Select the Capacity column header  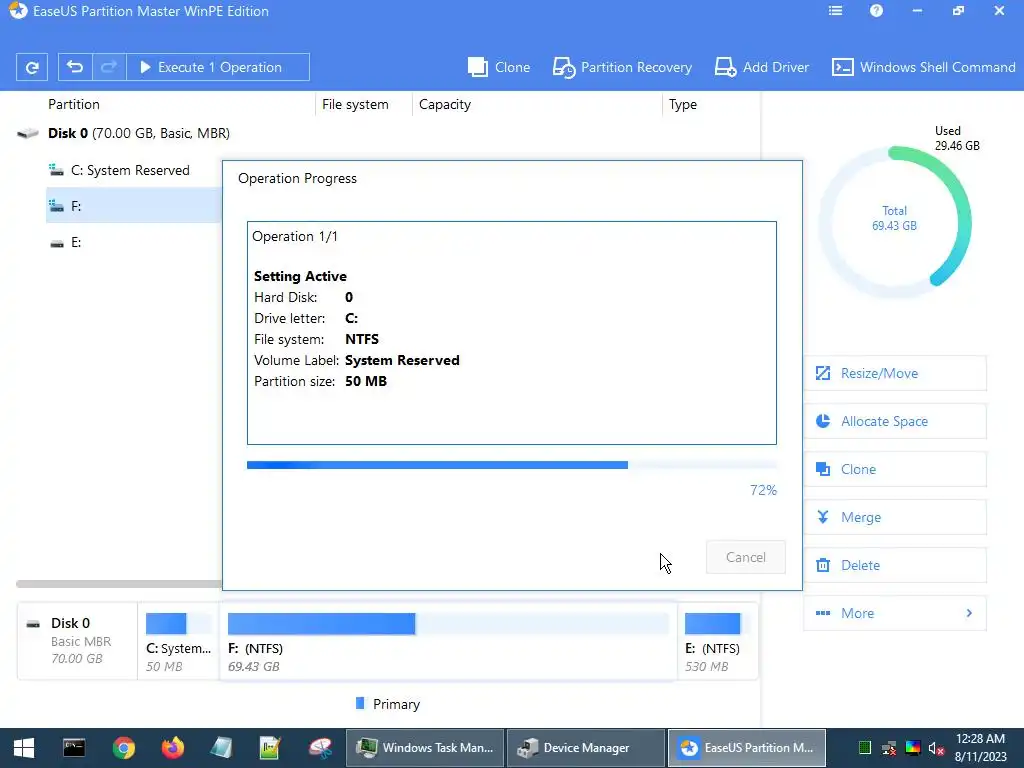pyautogui.click(x=445, y=104)
